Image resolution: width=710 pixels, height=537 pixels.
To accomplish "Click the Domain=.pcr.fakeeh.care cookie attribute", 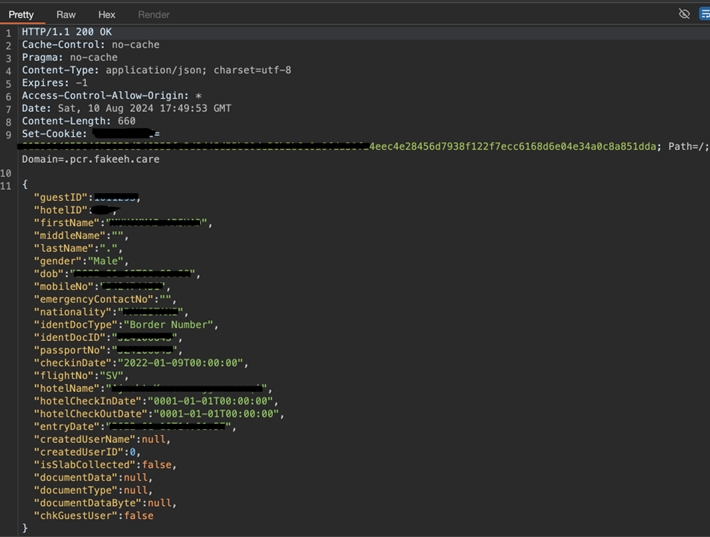I will (91, 159).
